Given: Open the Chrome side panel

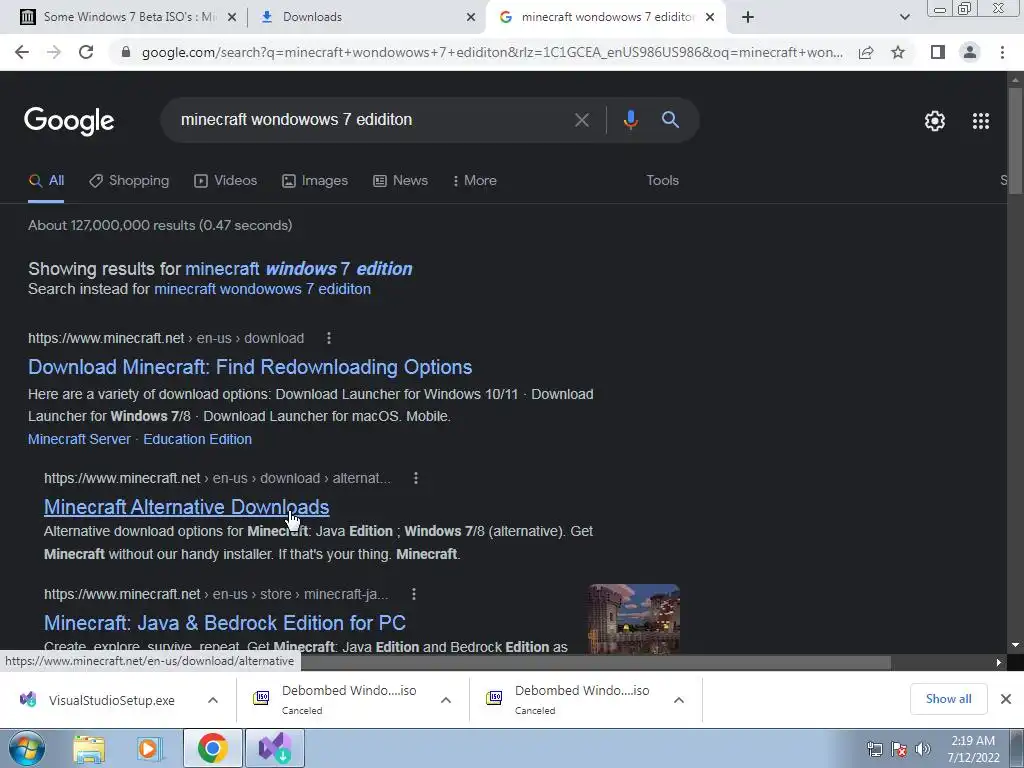Looking at the screenshot, I should [x=938, y=52].
